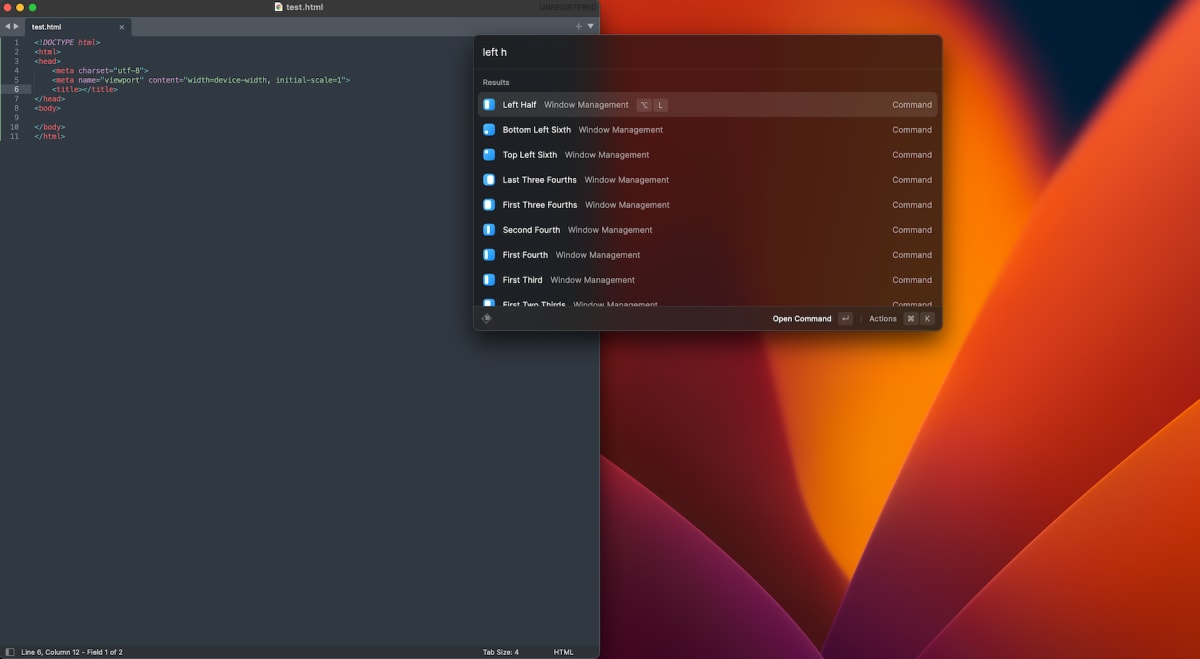The width and height of the screenshot is (1200, 659).
Task: Select Last Three Fourths result
Action: (x=708, y=180)
